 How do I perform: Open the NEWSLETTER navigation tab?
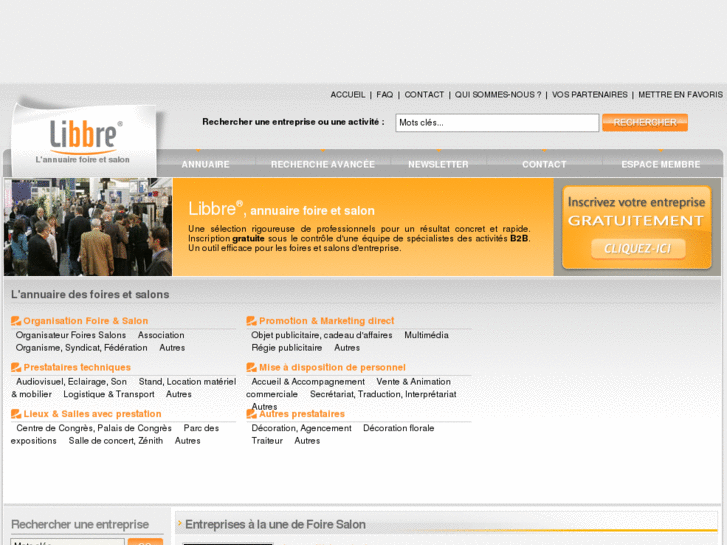click(x=438, y=164)
